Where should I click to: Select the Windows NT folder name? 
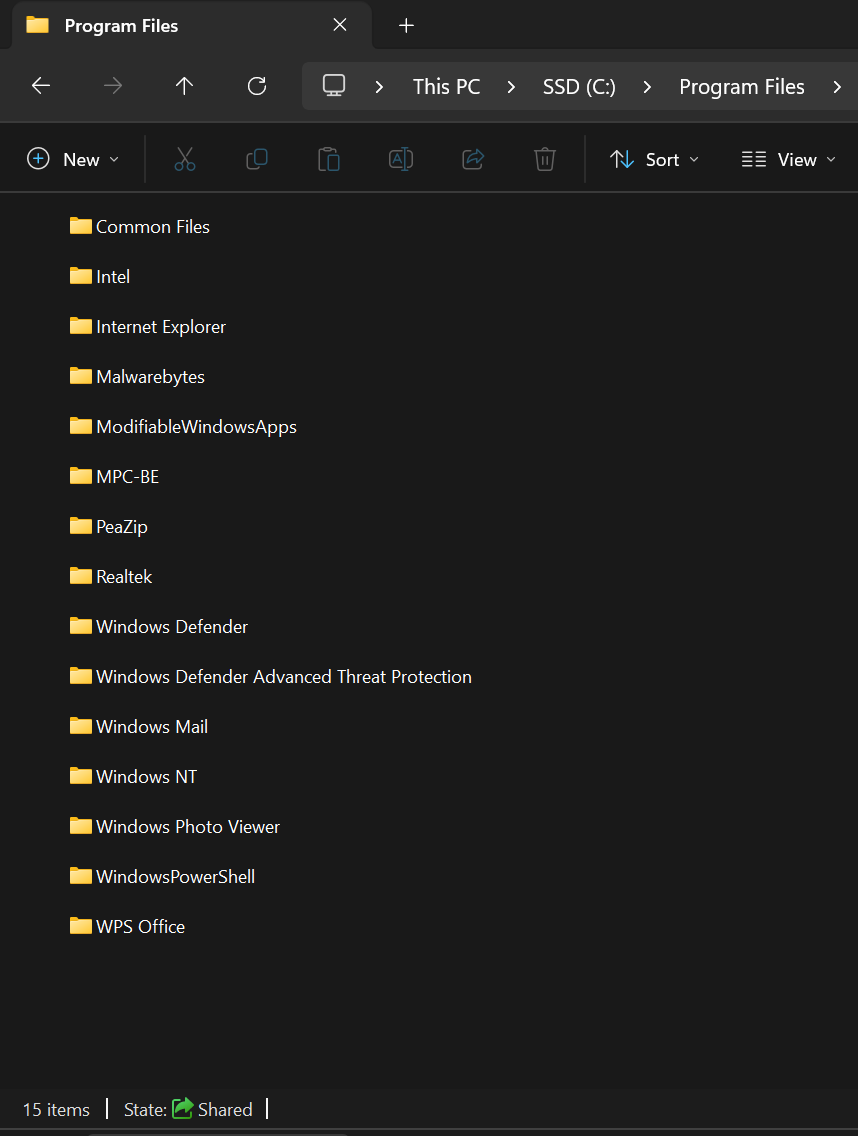click(146, 777)
